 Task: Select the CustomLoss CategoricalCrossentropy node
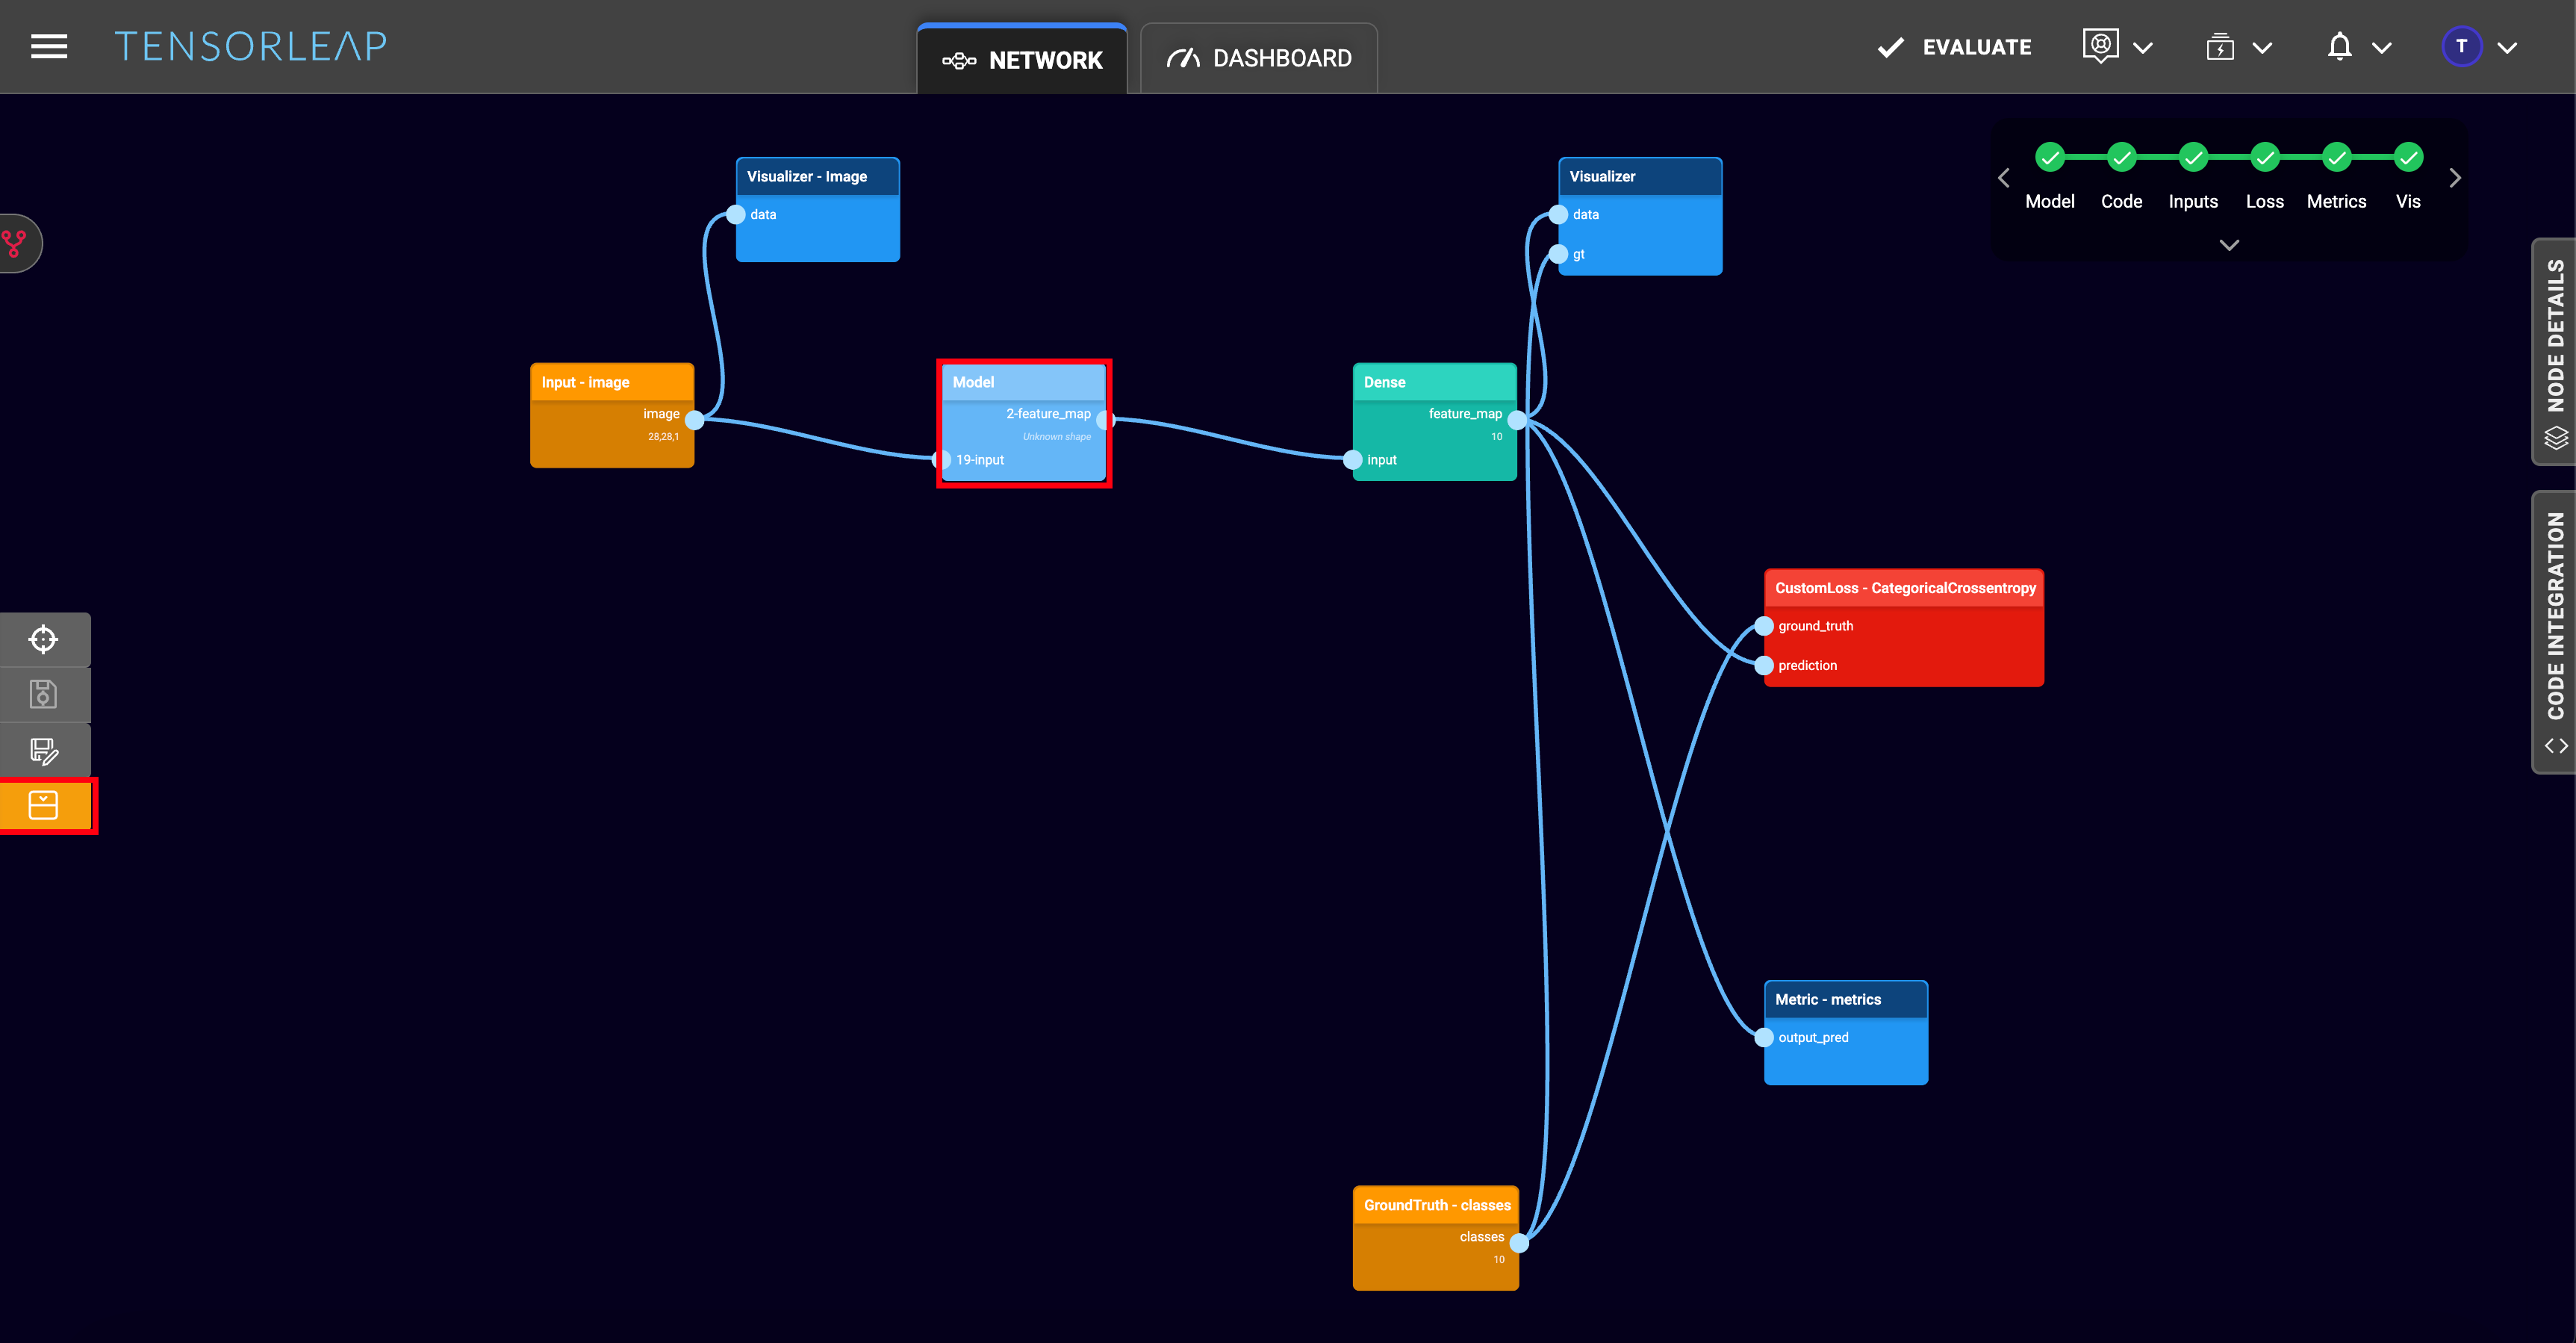[x=1904, y=588]
